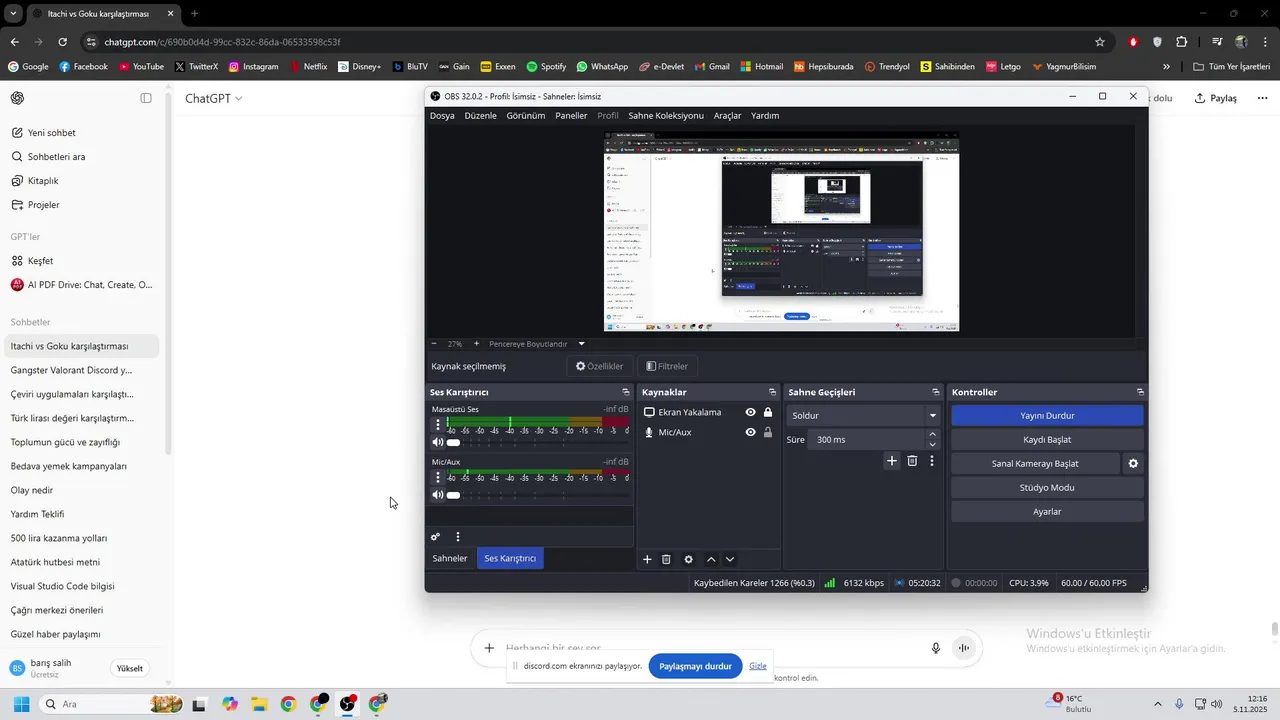Screen dimensions: 1280x720
Task: Open virtual camera settings gear icon
Action: pyautogui.click(x=1133, y=464)
